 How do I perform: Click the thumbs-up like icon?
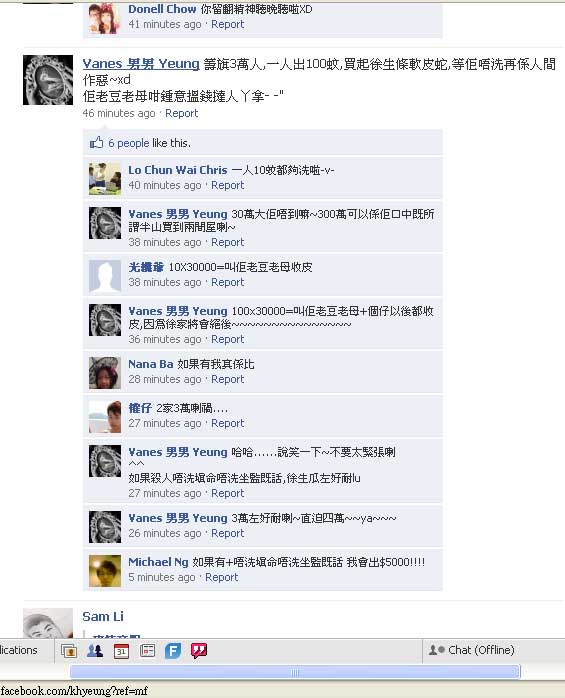point(96,142)
